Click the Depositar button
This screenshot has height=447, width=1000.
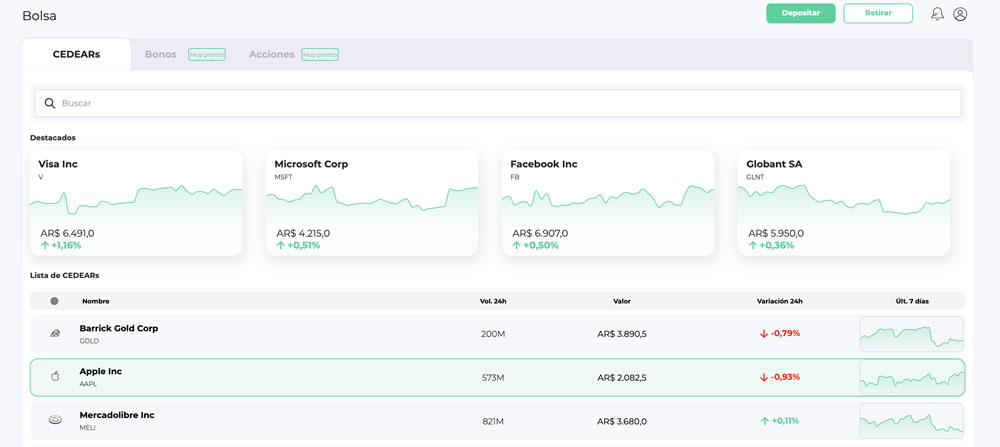pyautogui.click(x=800, y=13)
